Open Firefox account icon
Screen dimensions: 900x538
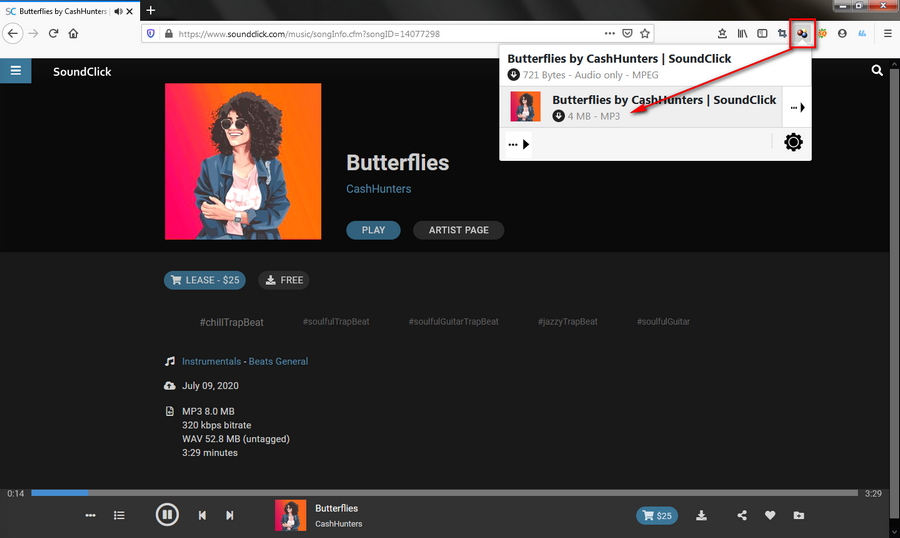click(x=842, y=33)
